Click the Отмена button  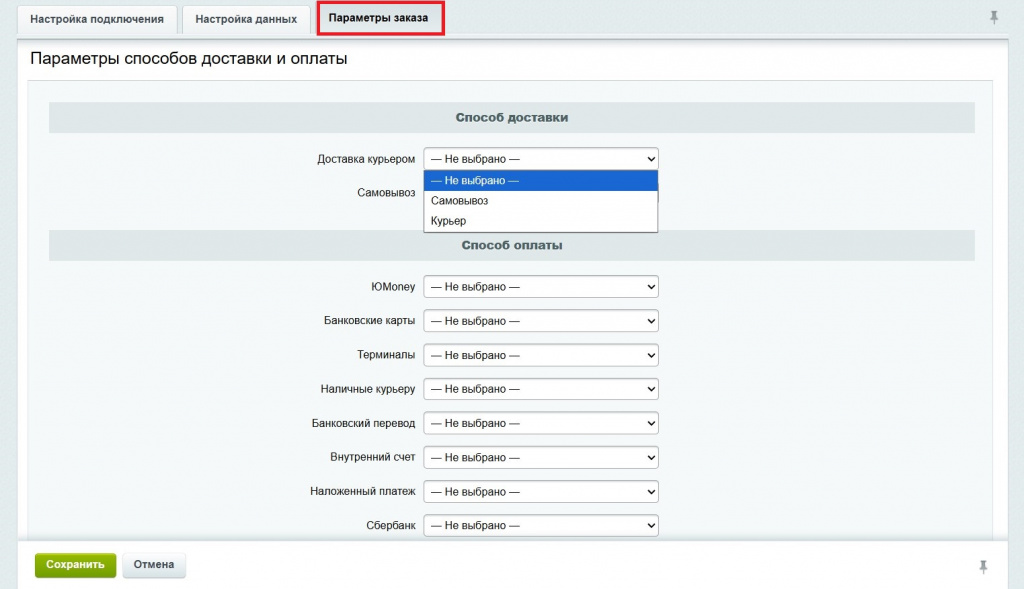(154, 565)
